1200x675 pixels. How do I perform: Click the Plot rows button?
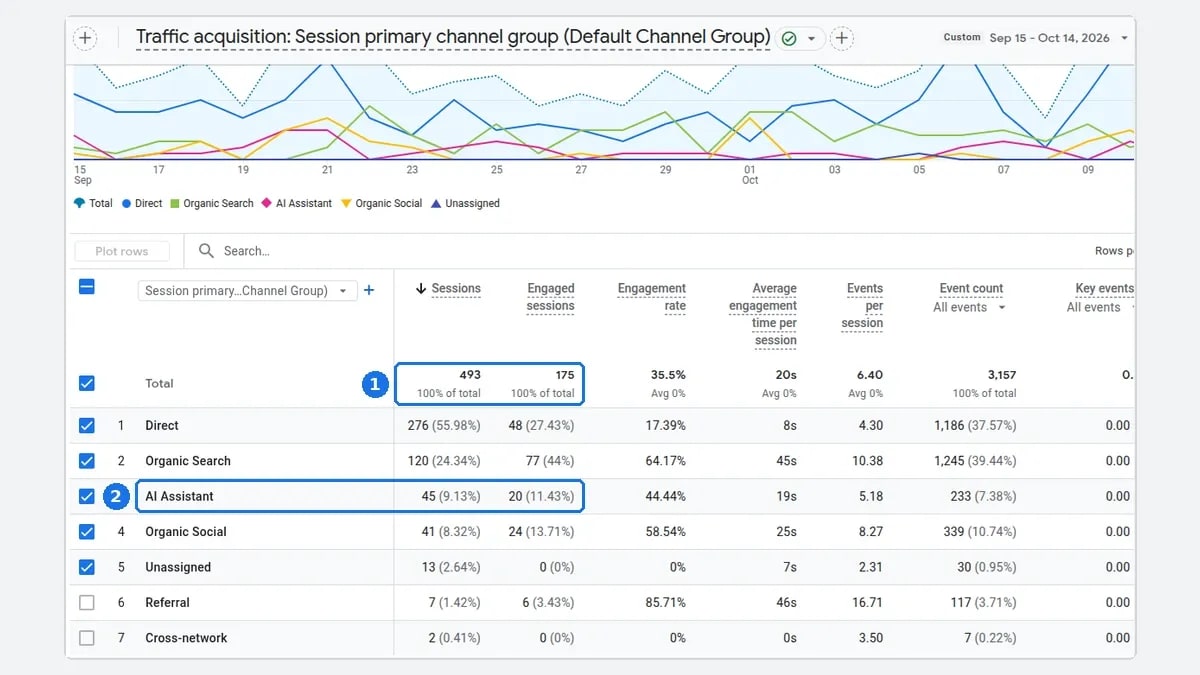click(x=122, y=251)
